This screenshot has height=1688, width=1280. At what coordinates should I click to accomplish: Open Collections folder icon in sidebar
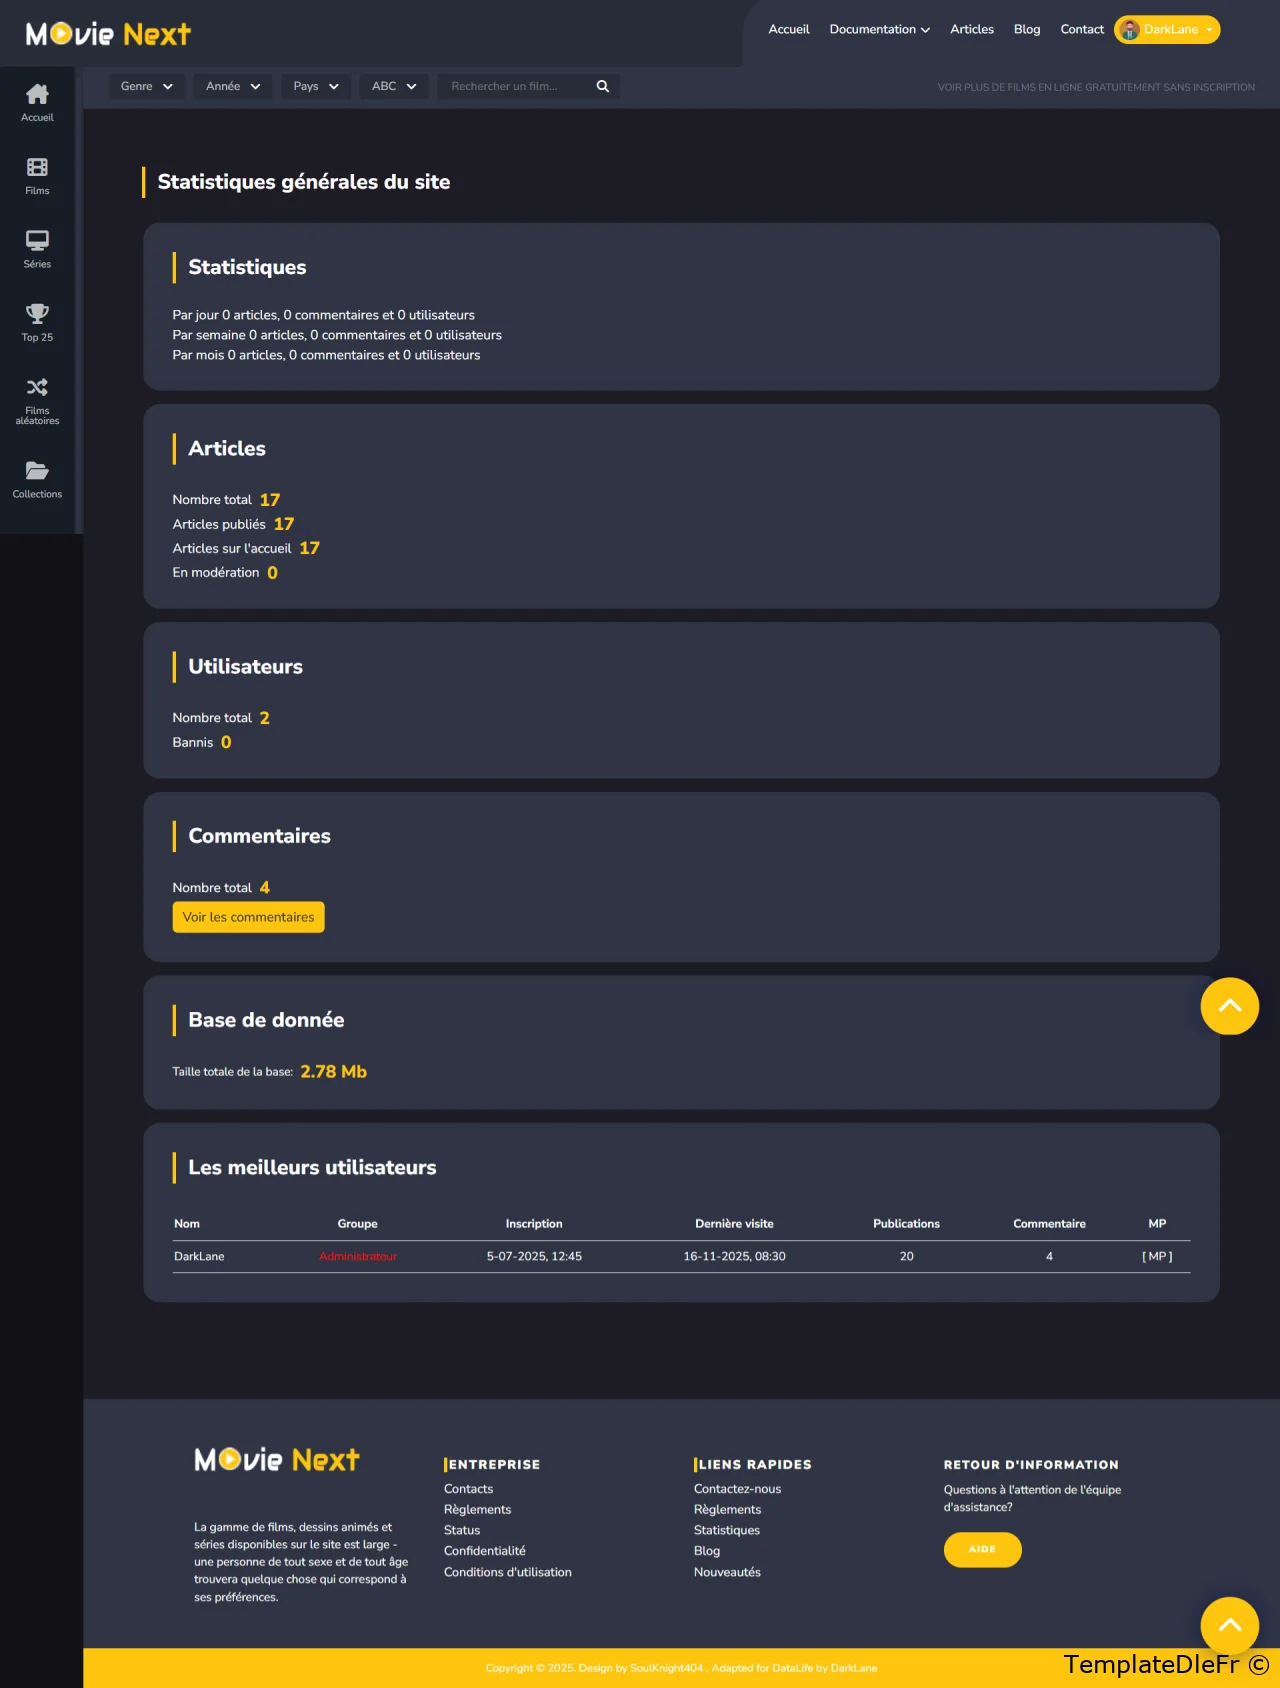coord(37,471)
